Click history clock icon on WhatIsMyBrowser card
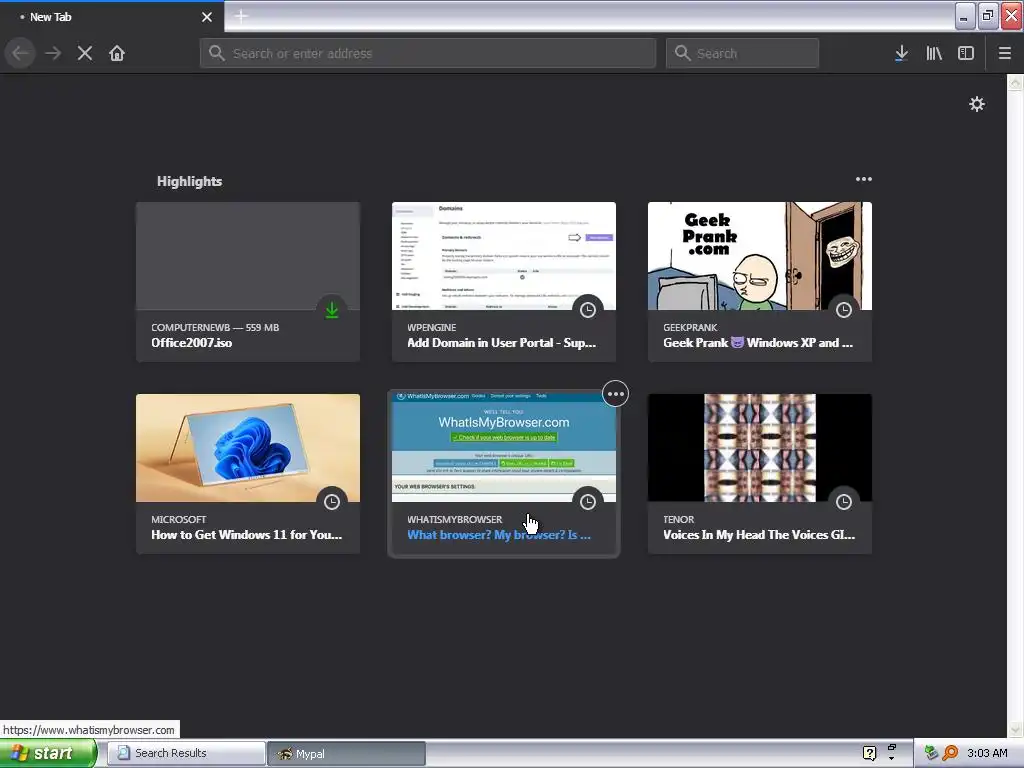The width and height of the screenshot is (1024, 768). point(588,502)
